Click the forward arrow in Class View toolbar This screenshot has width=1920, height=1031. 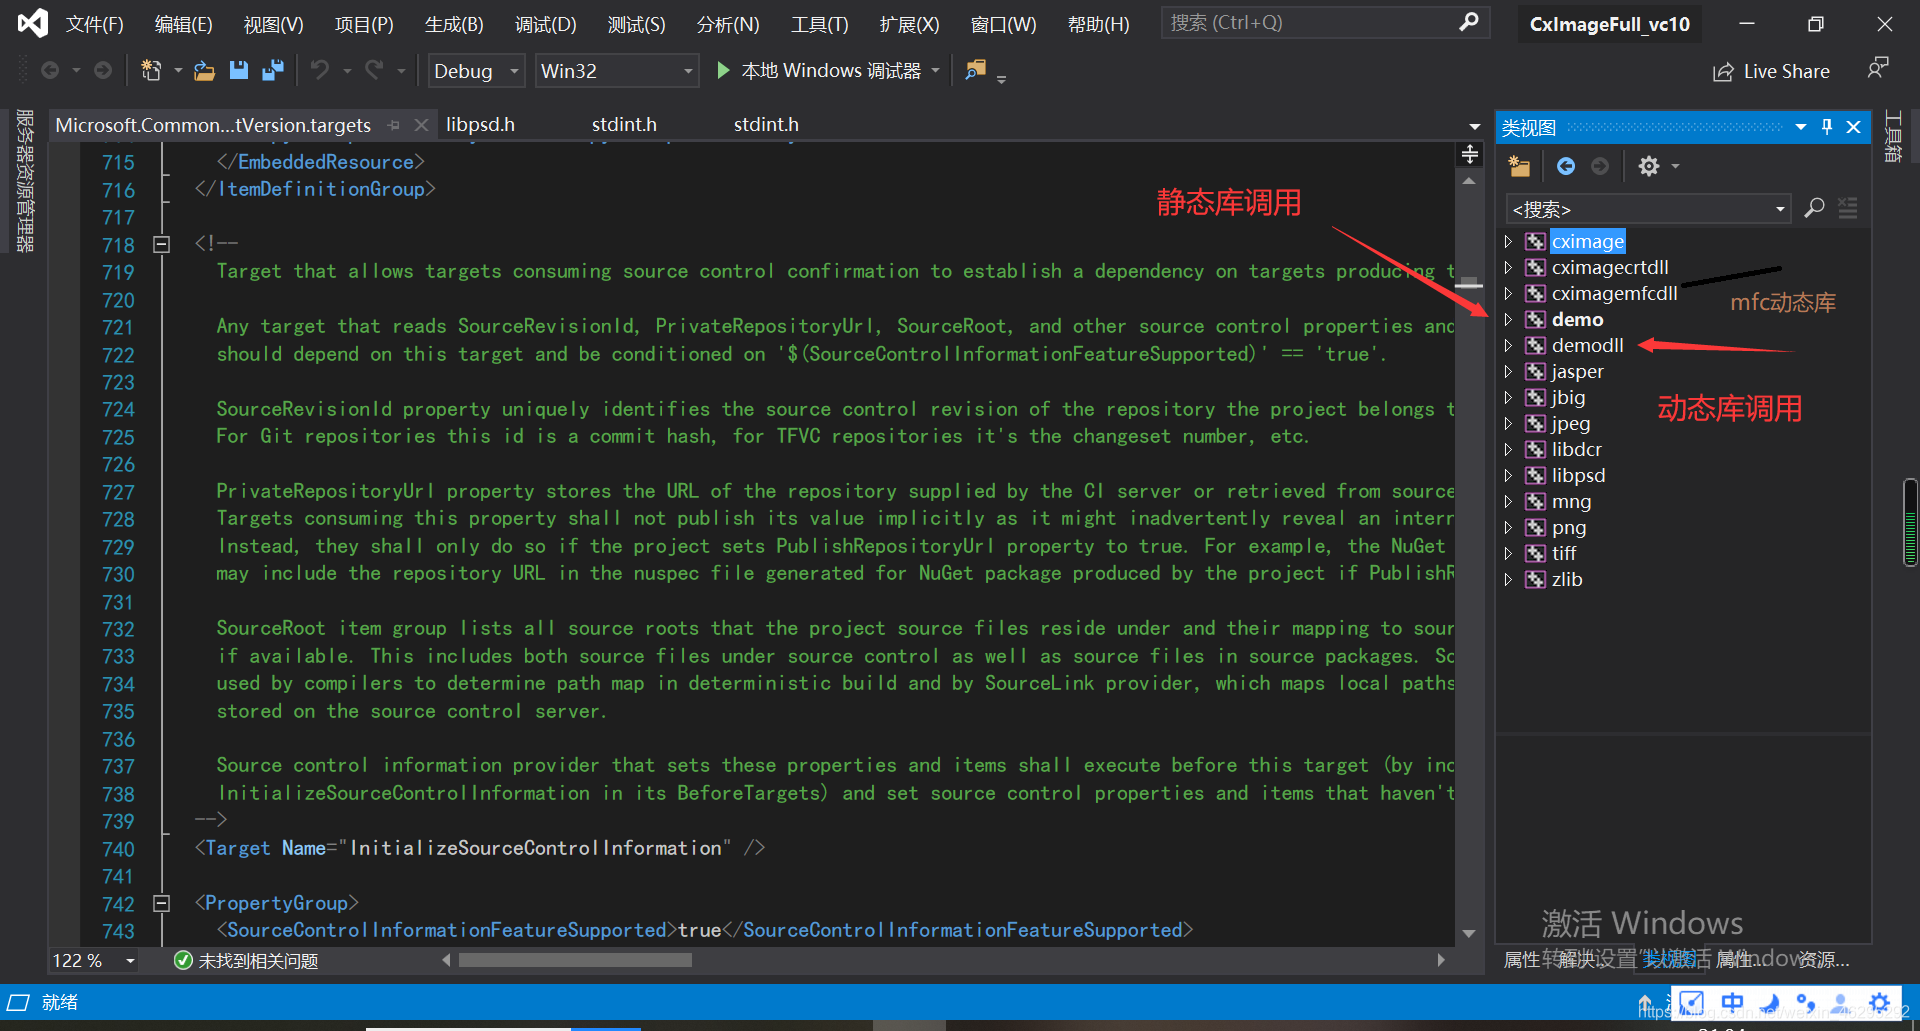pyautogui.click(x=1600, y=166)
